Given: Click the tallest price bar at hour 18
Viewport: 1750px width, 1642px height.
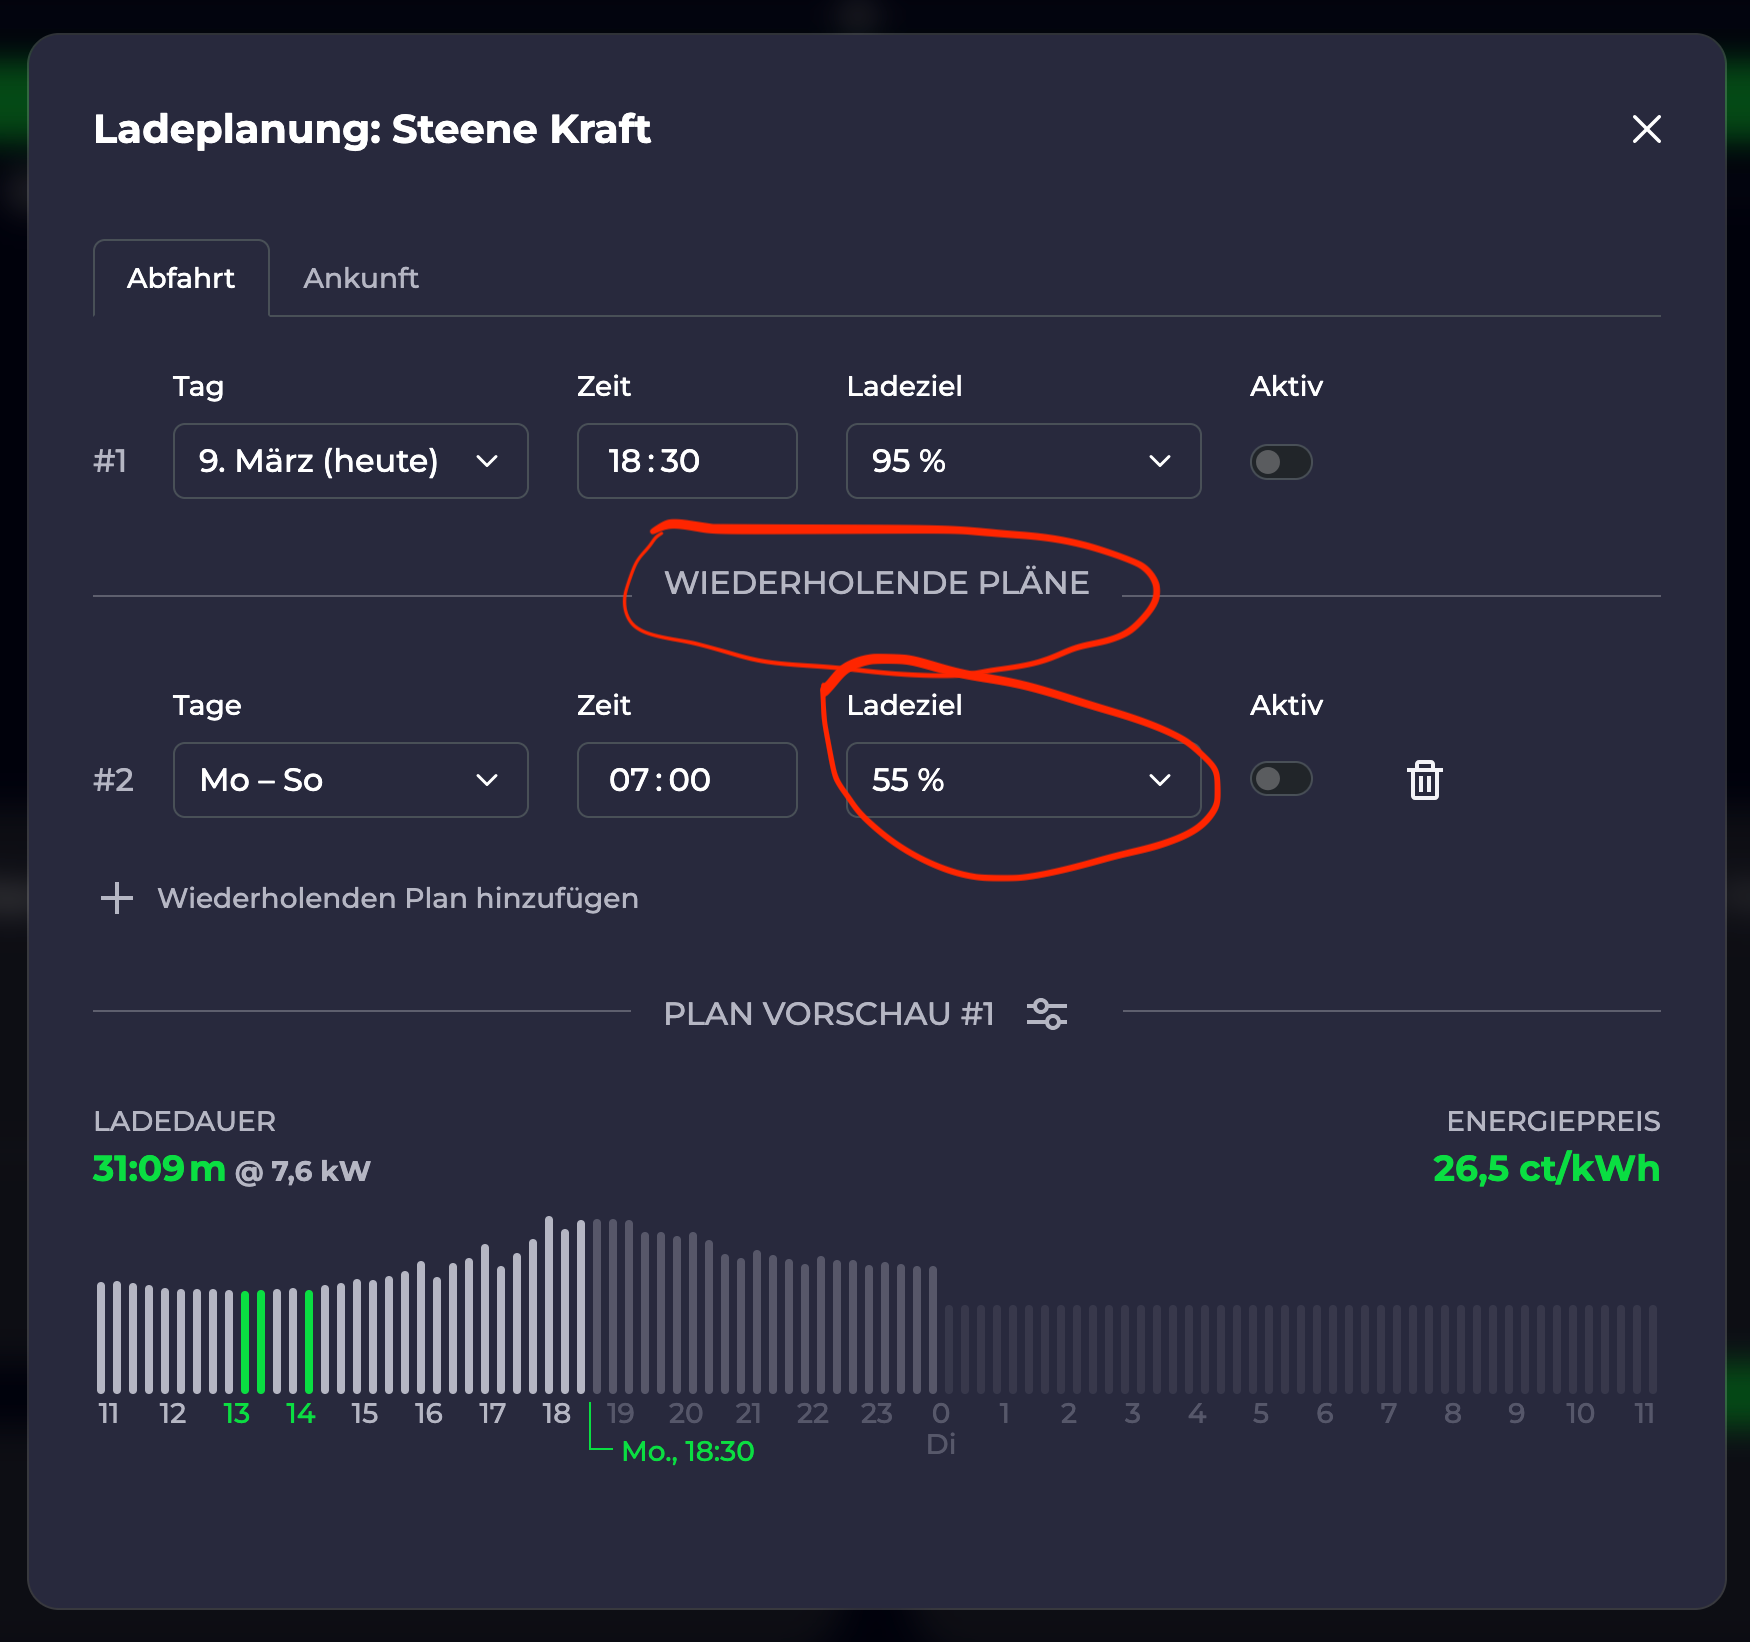Looking at the screenshot, I should click(x=549, y=1305).
